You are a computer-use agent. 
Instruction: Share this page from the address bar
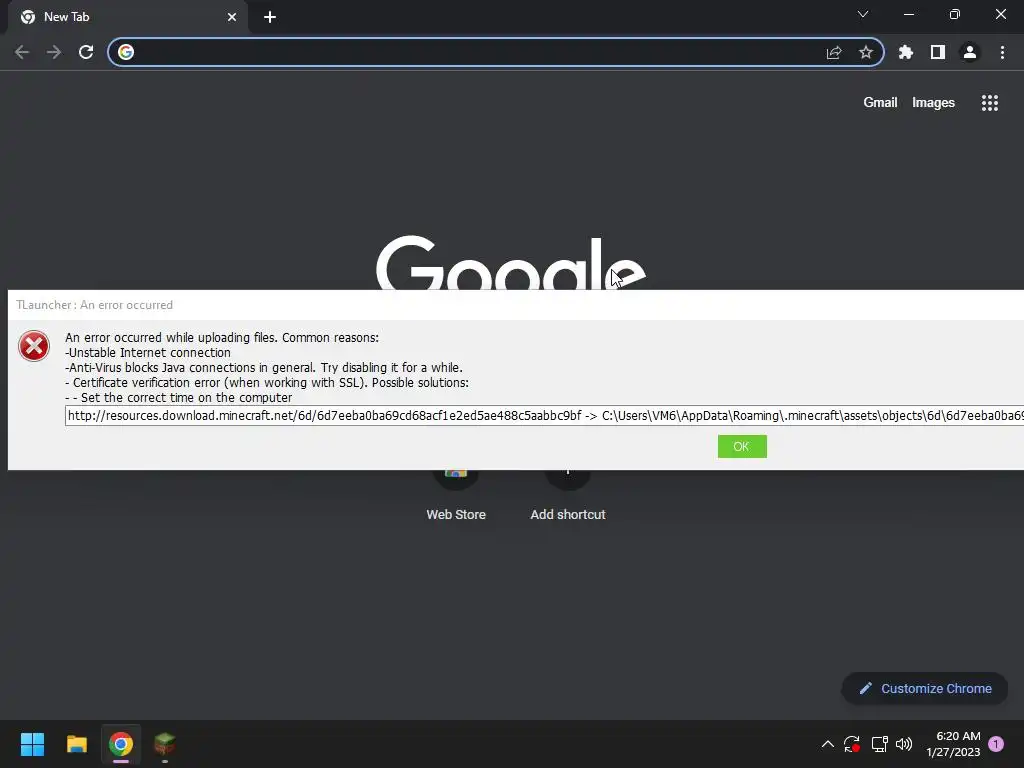(834, 52)
